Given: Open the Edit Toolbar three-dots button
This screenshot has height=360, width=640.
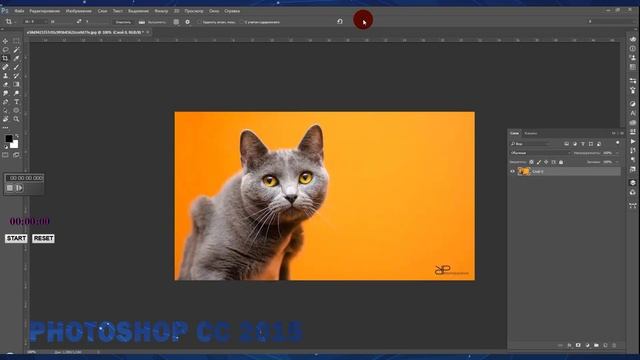Looking at the screenshot, I should pyautogui.click(x=5, y=128).
